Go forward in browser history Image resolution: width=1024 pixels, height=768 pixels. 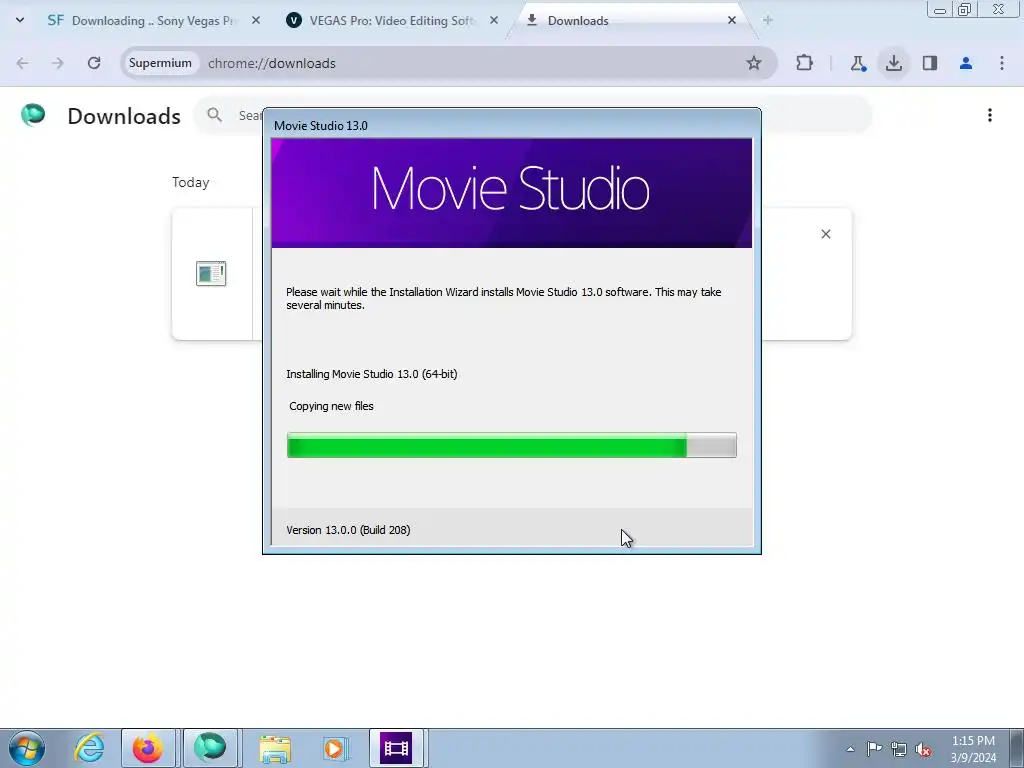point(58,63)
